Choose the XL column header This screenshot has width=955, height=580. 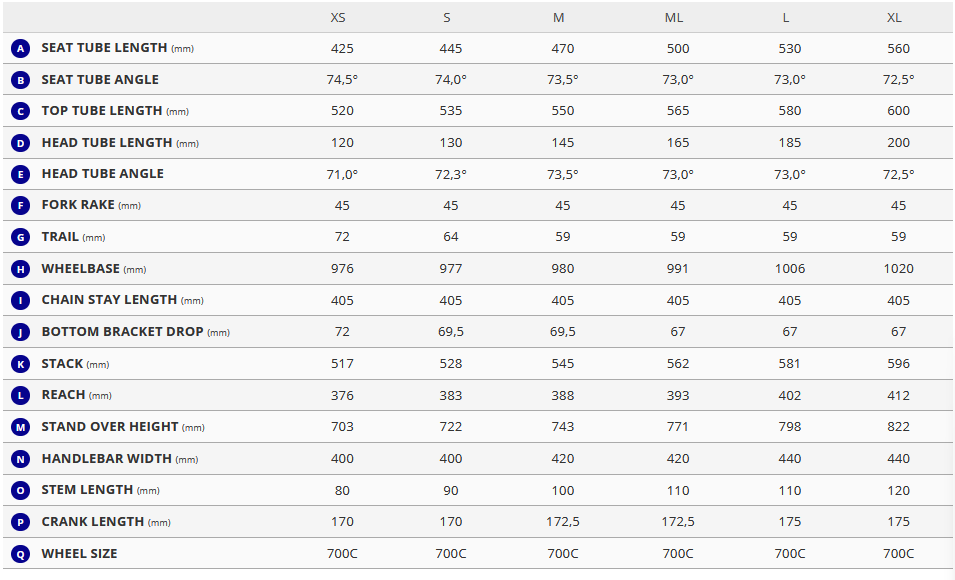coord(897,18)
